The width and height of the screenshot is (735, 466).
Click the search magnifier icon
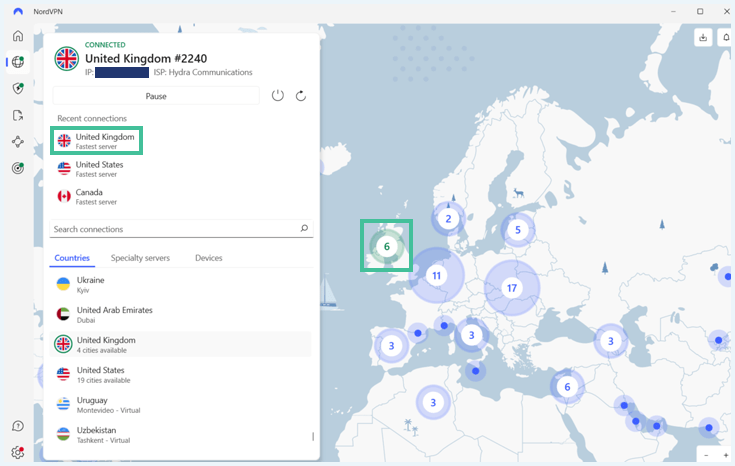tap(304, 228)
